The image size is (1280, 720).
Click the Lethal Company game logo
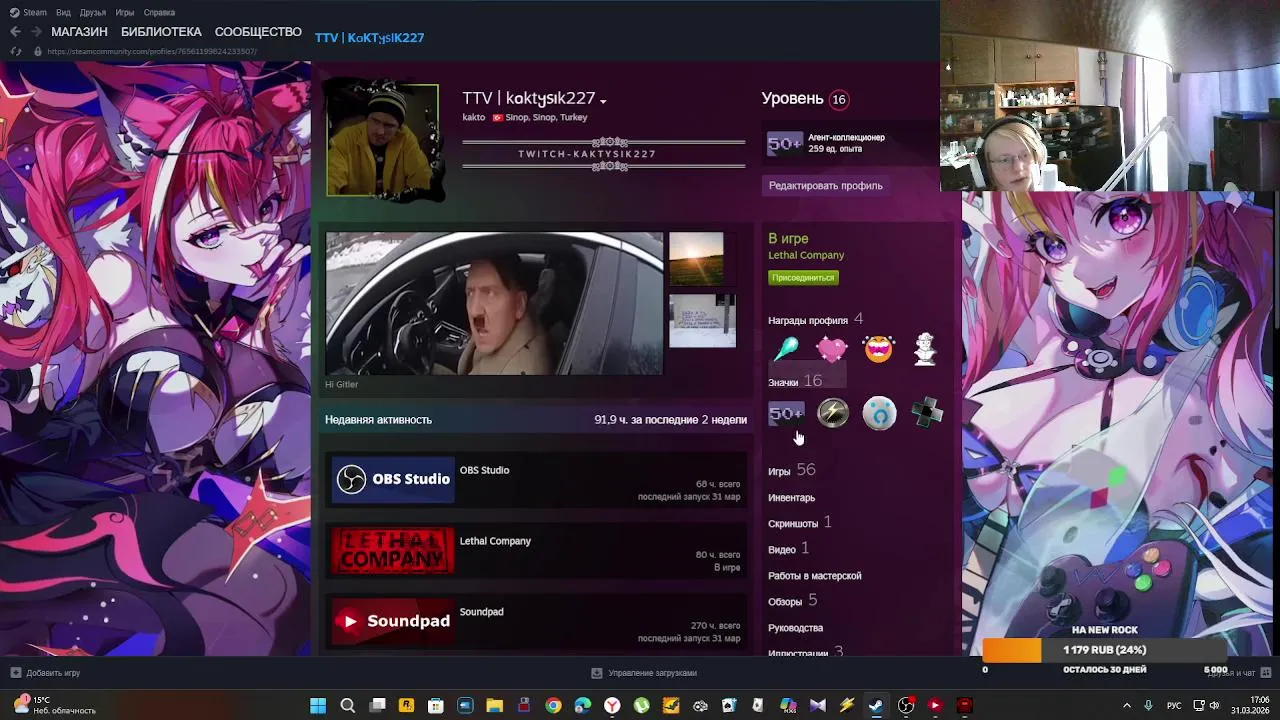point(393,550)
